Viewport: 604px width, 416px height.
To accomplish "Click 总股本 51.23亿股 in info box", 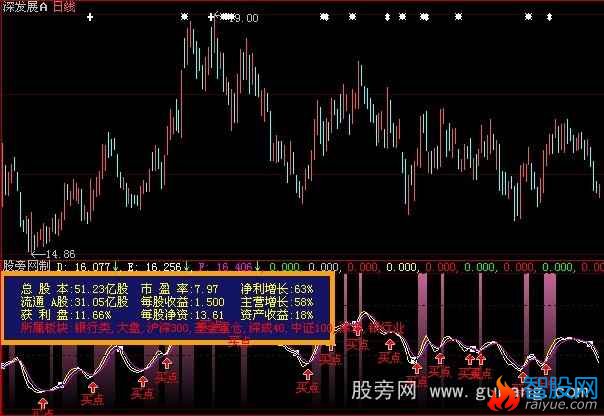I will [x=74, y=289].
